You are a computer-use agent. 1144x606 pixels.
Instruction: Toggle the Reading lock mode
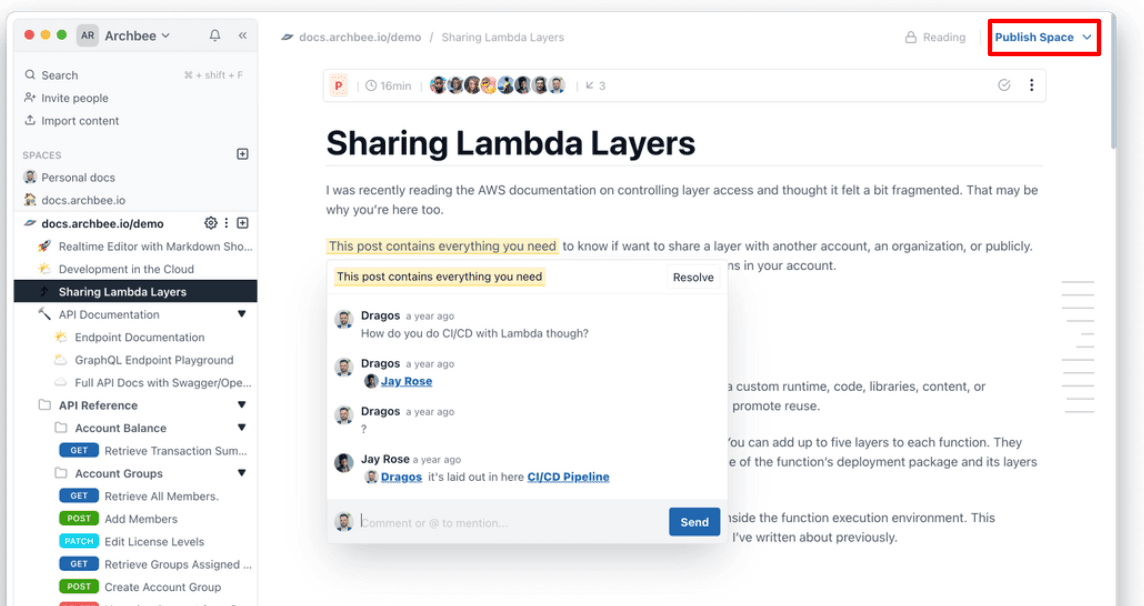pos(935,38)
